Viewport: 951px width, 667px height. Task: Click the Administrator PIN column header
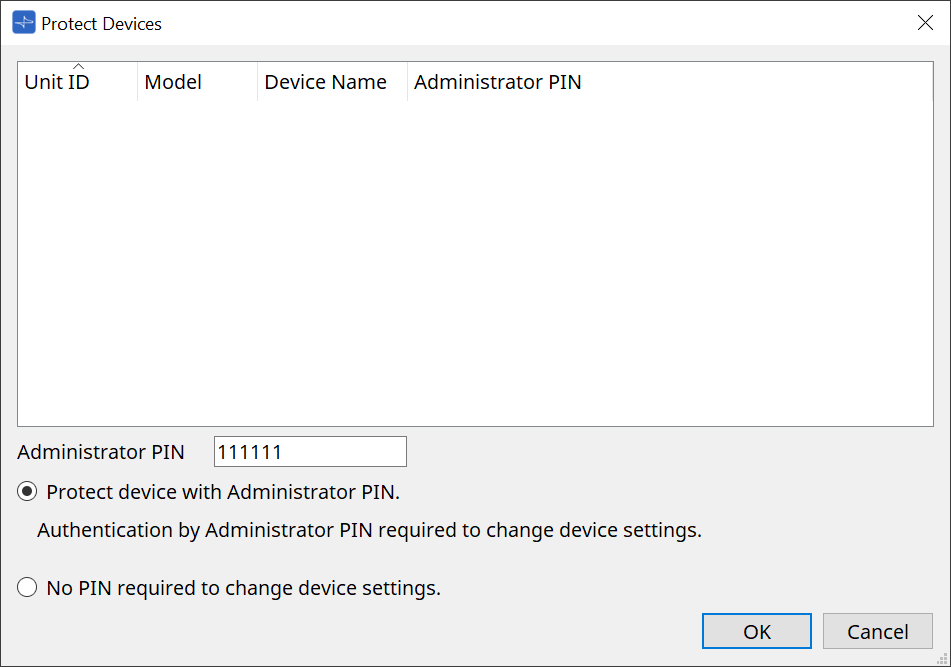[497, 82]
